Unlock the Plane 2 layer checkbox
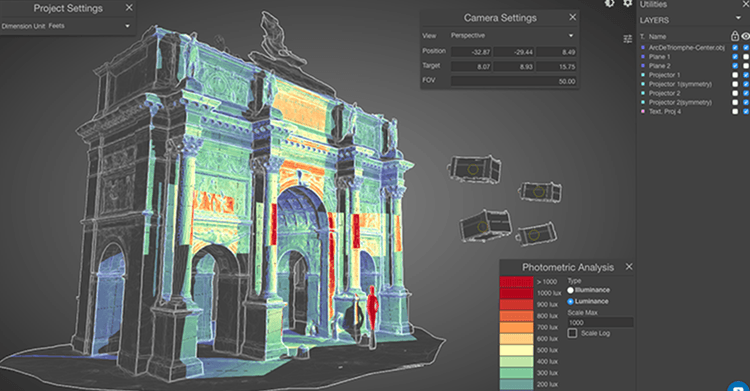Image resolution: width=750 pixels, height=391 pixels. coord(735,66)
